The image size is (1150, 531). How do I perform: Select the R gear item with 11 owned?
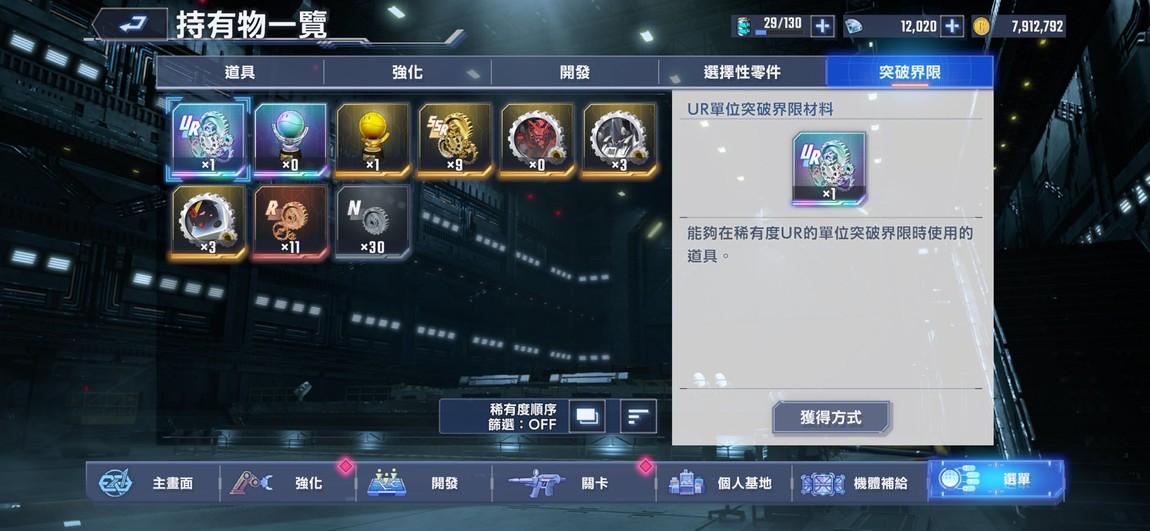[290, 222]
